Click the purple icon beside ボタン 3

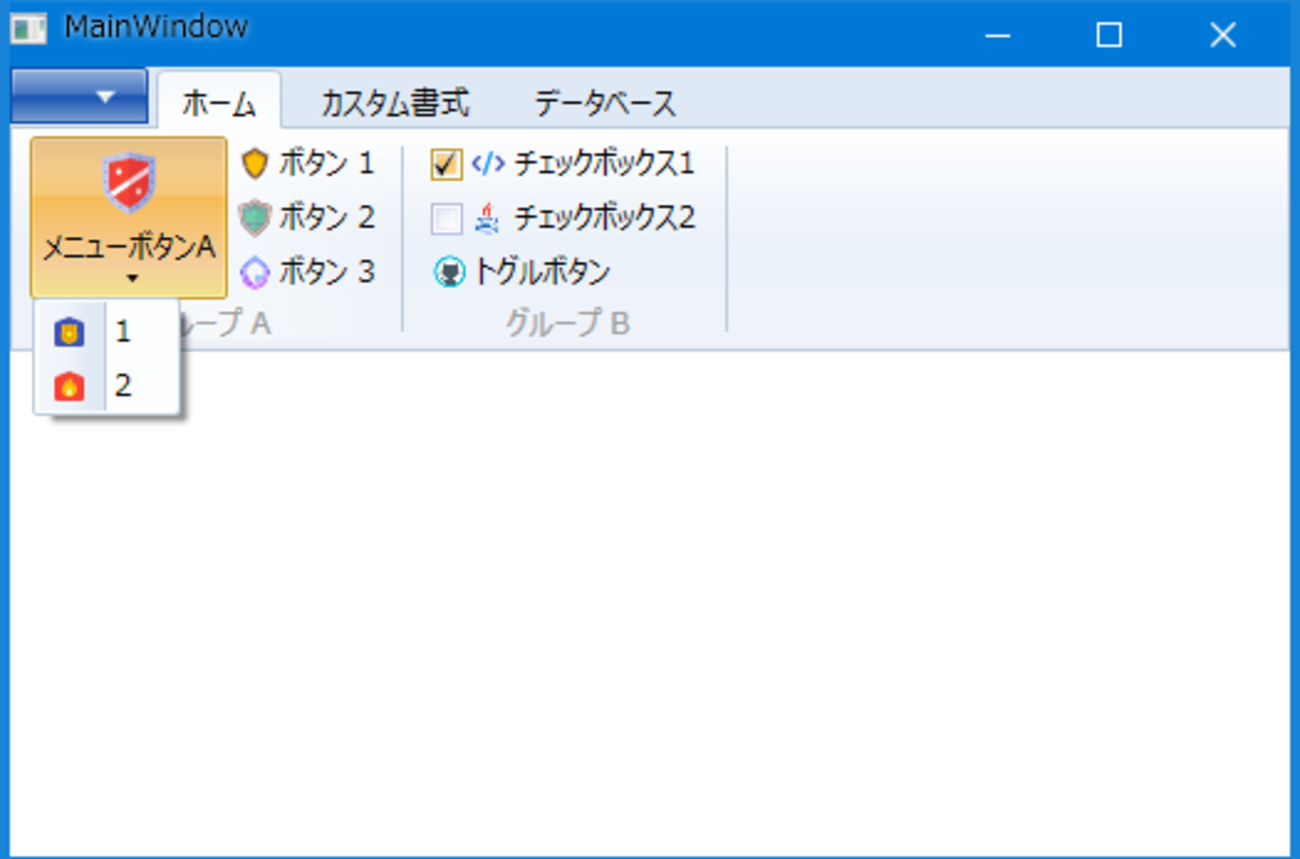tap(255, 271)
